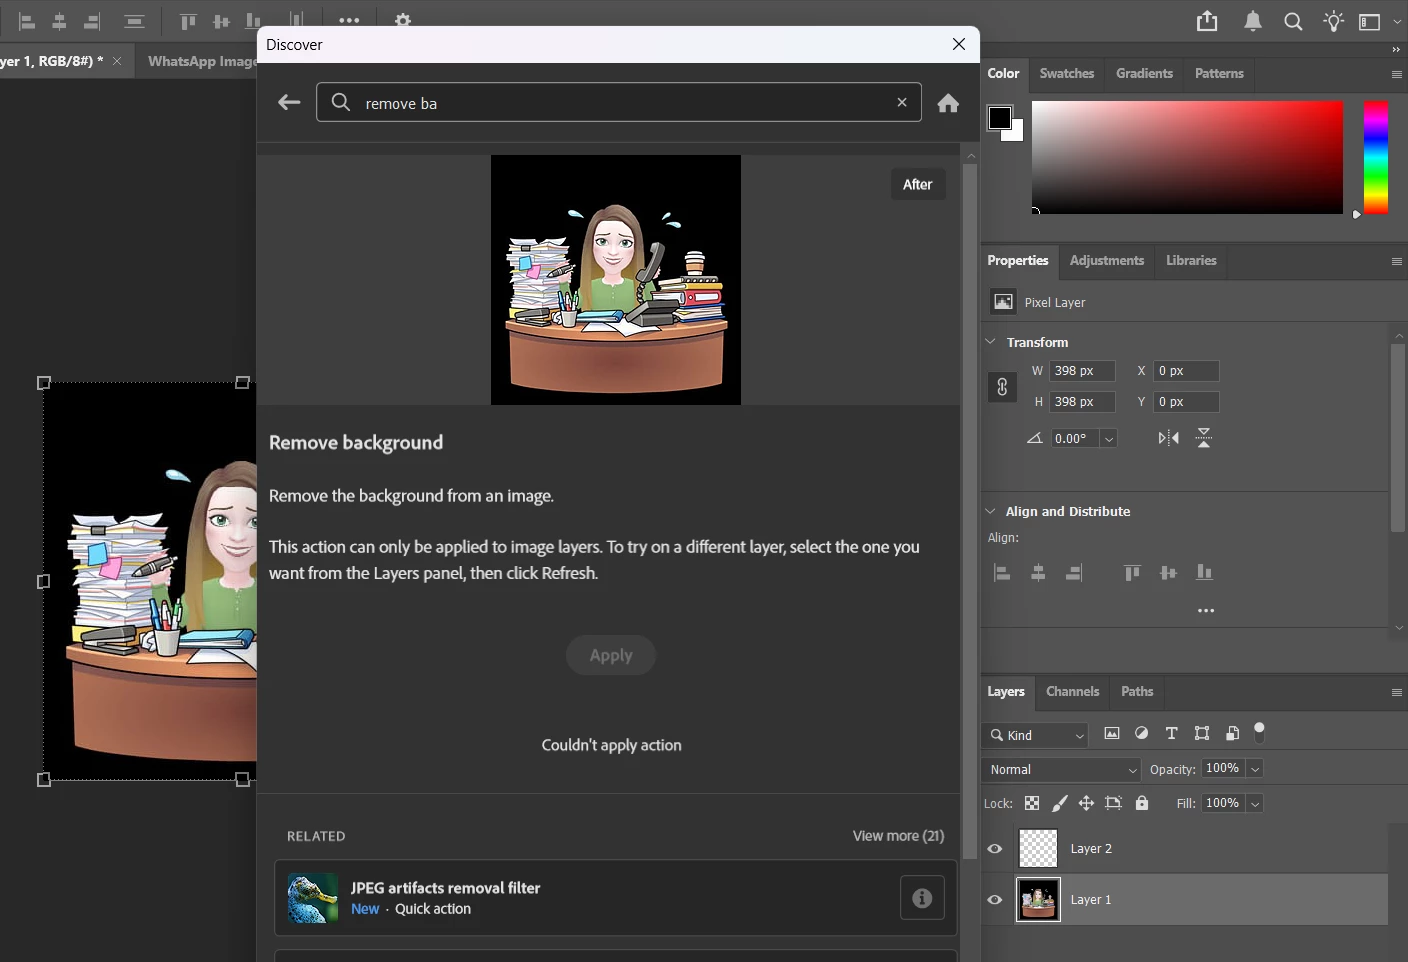Viewport: 1408px width, 962px height.
Task: Align horizontal centers in Properties panel
Action: pyautogui.click(x=1038, y=572)
